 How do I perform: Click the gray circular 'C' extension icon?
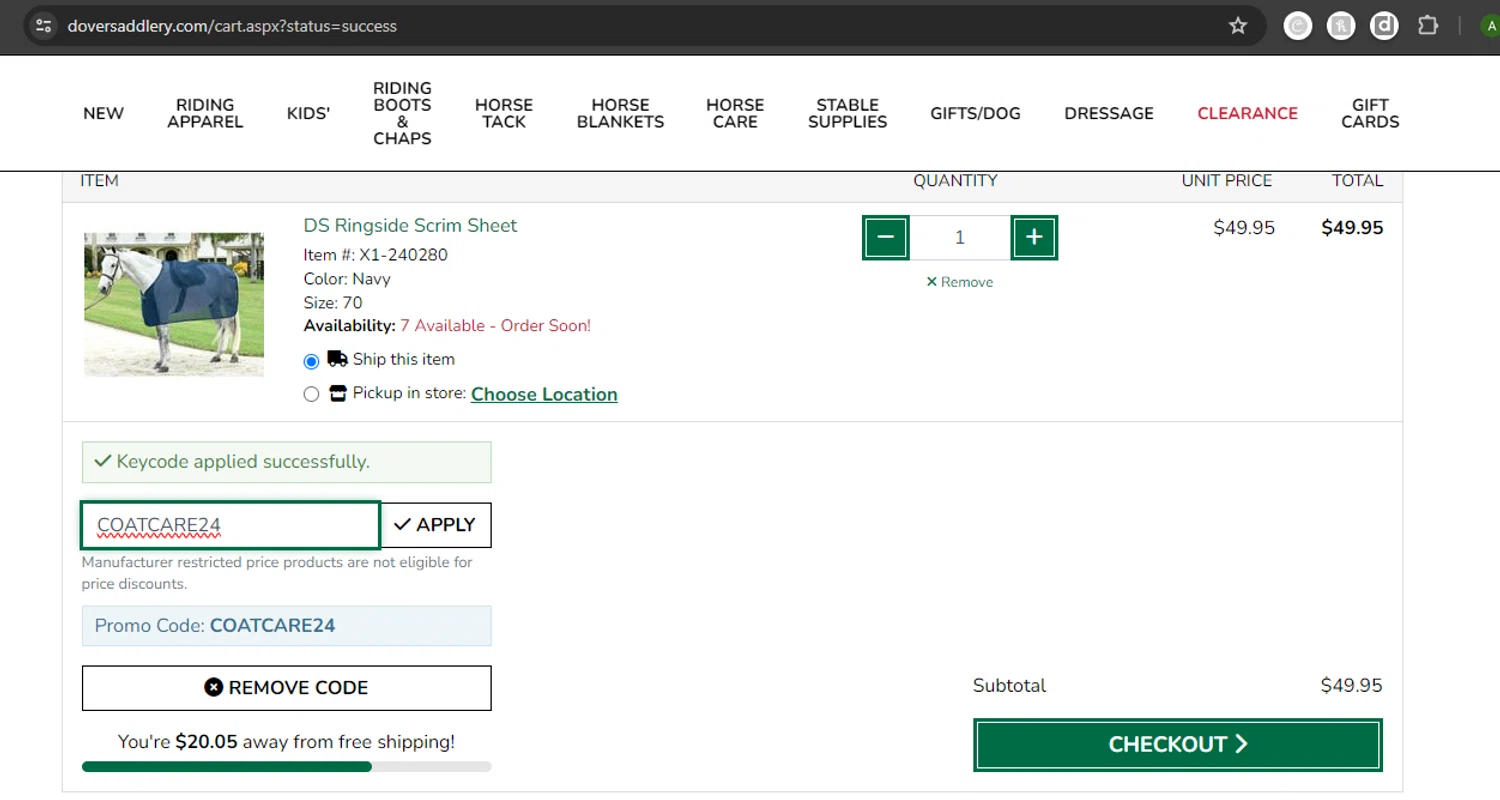[x=1298, y=26]
